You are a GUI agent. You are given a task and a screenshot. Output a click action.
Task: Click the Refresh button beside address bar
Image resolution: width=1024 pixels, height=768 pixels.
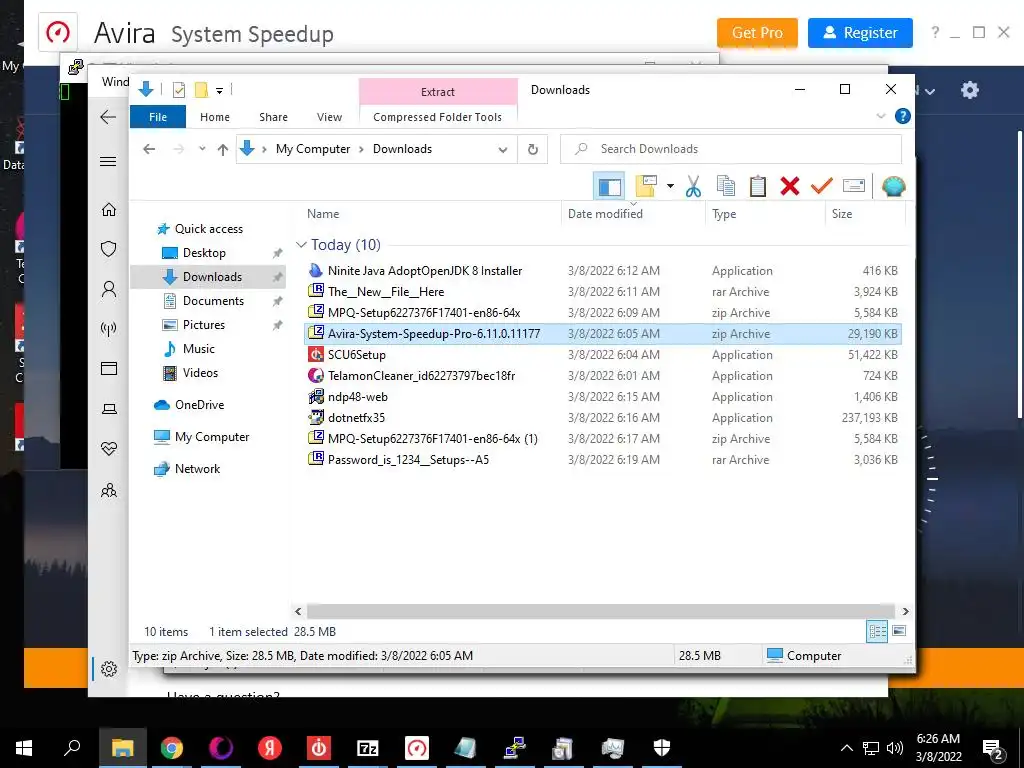pyautogui.click(x=533, y=150)
